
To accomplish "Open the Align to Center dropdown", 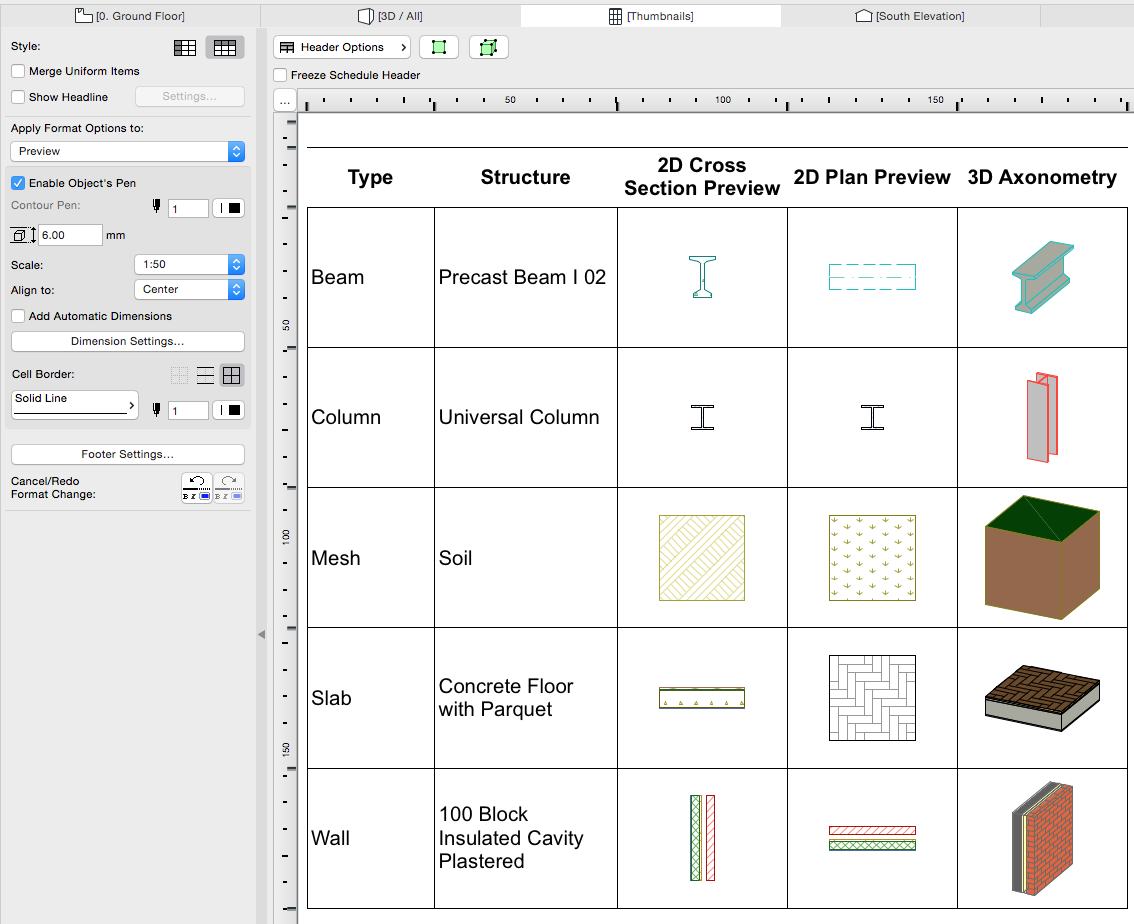I will click(x=189, y=289).
